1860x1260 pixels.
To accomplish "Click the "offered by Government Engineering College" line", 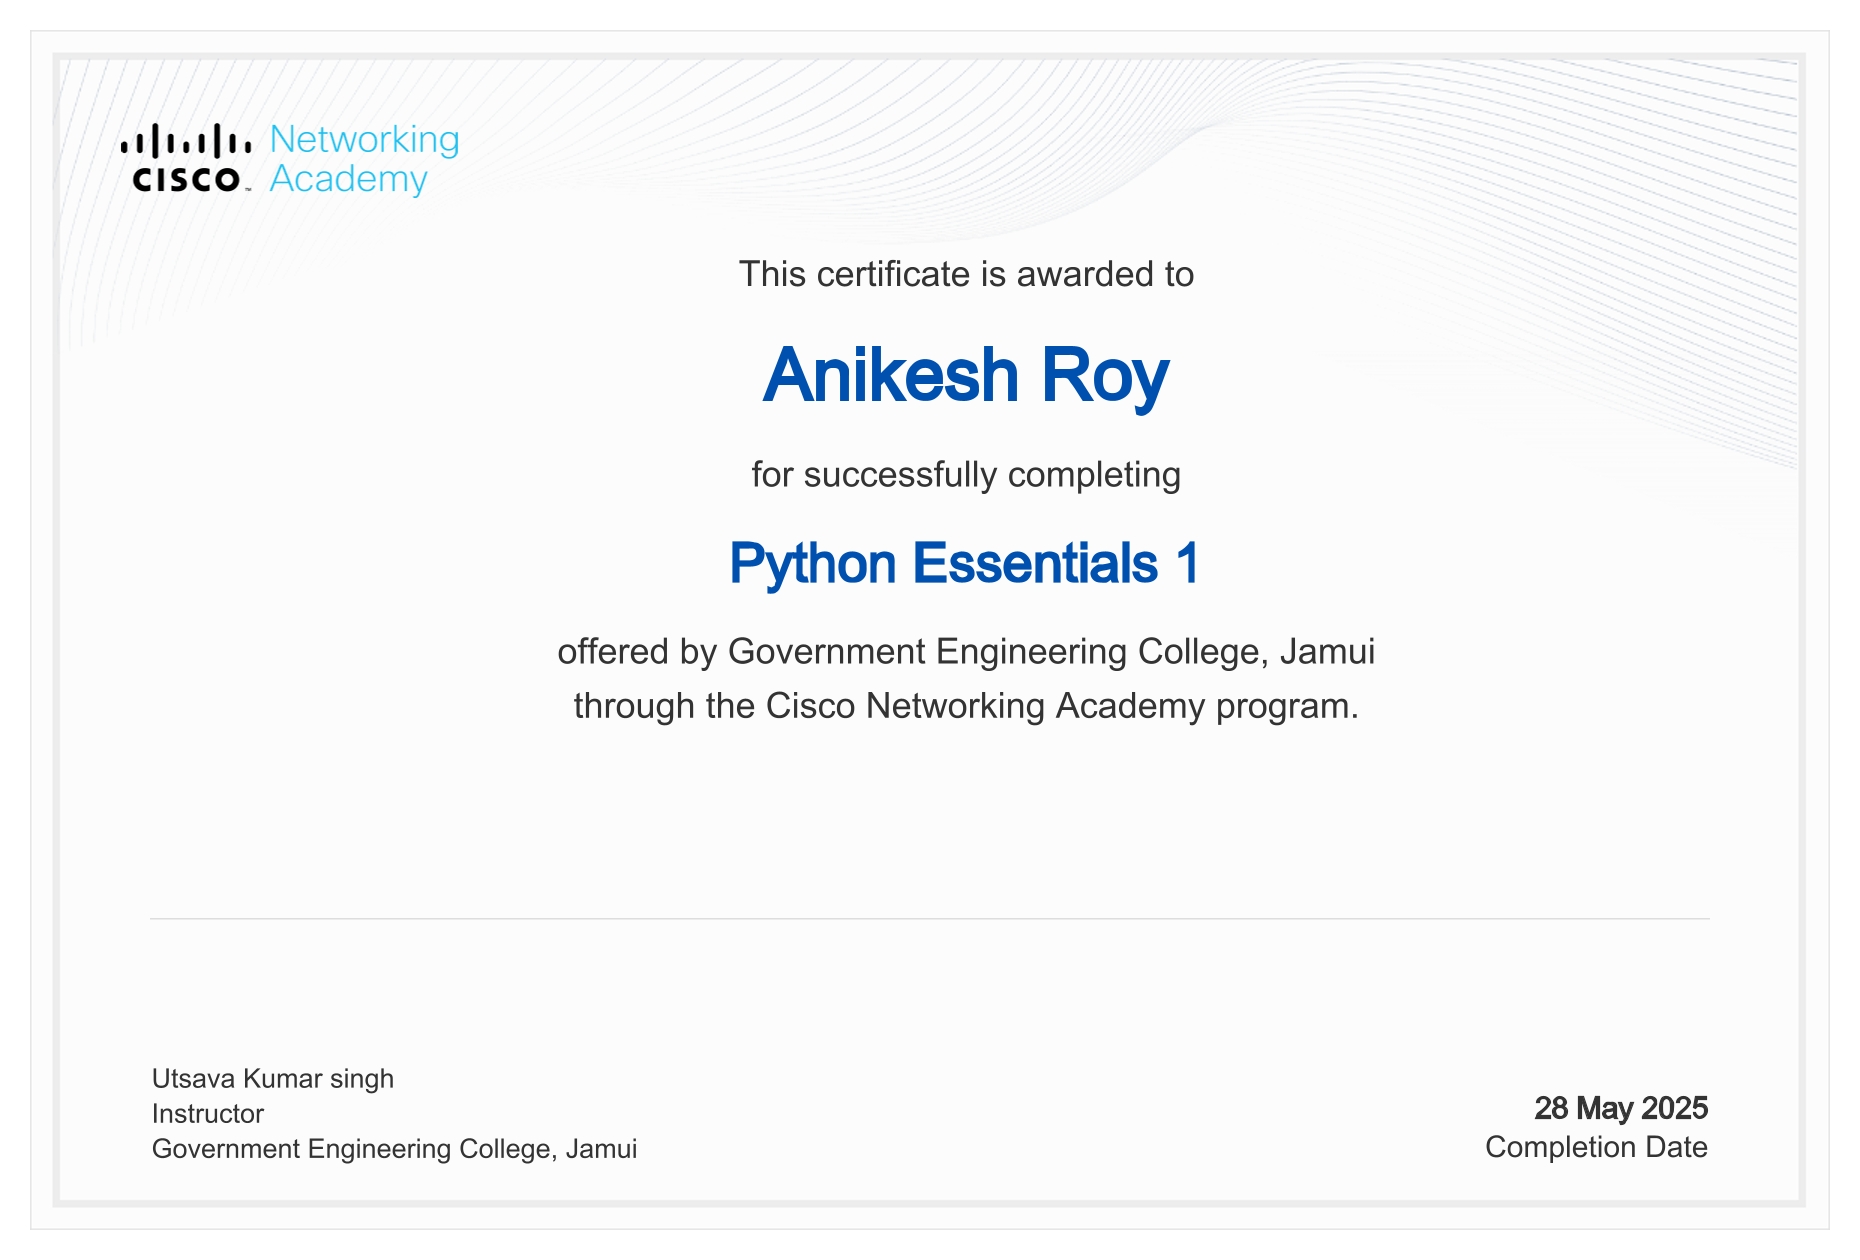I will pos(965,652).
